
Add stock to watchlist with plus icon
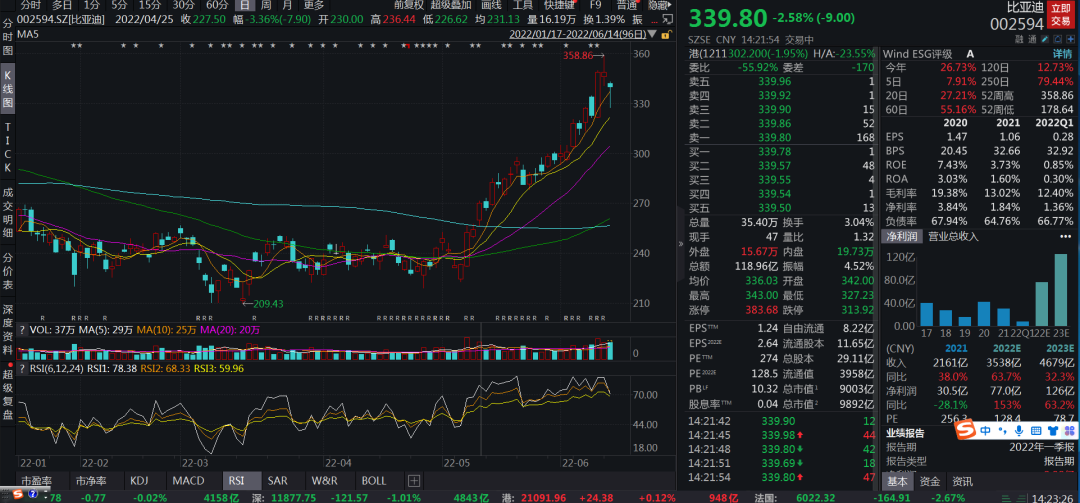click(1070, 39)
